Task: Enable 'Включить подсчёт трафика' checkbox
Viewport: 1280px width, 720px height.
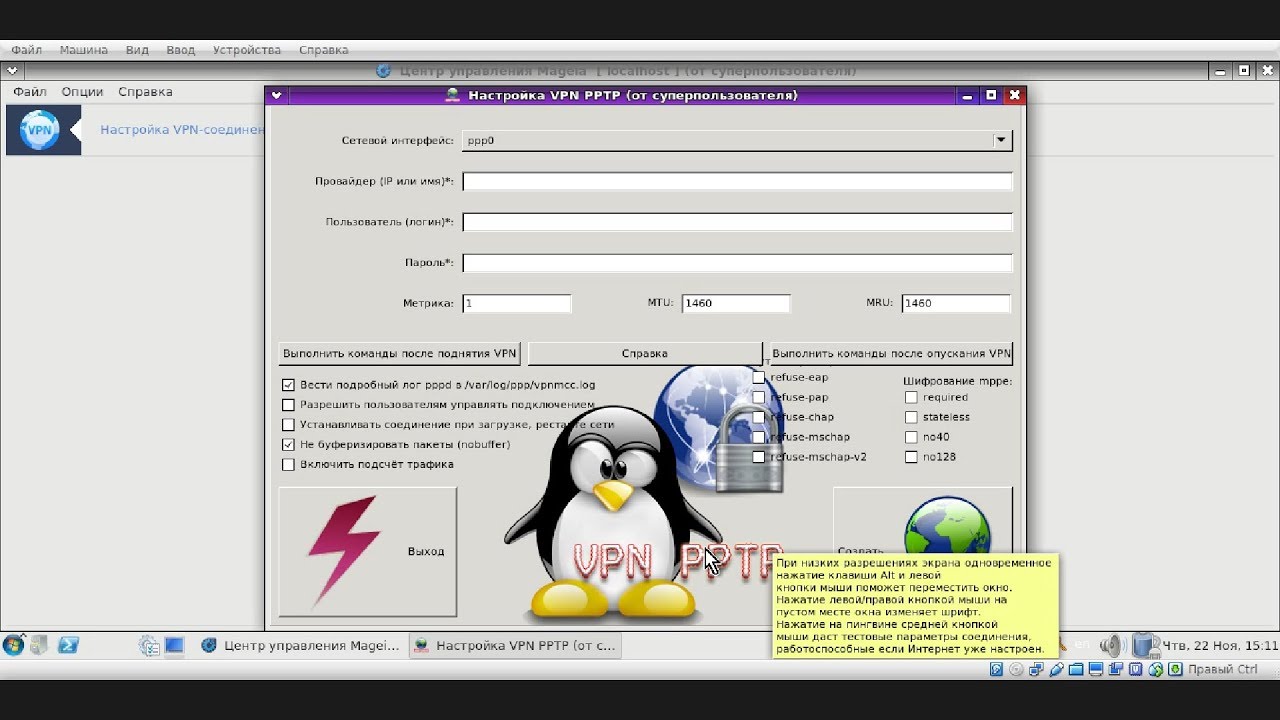Action: [x=289, y=465]
